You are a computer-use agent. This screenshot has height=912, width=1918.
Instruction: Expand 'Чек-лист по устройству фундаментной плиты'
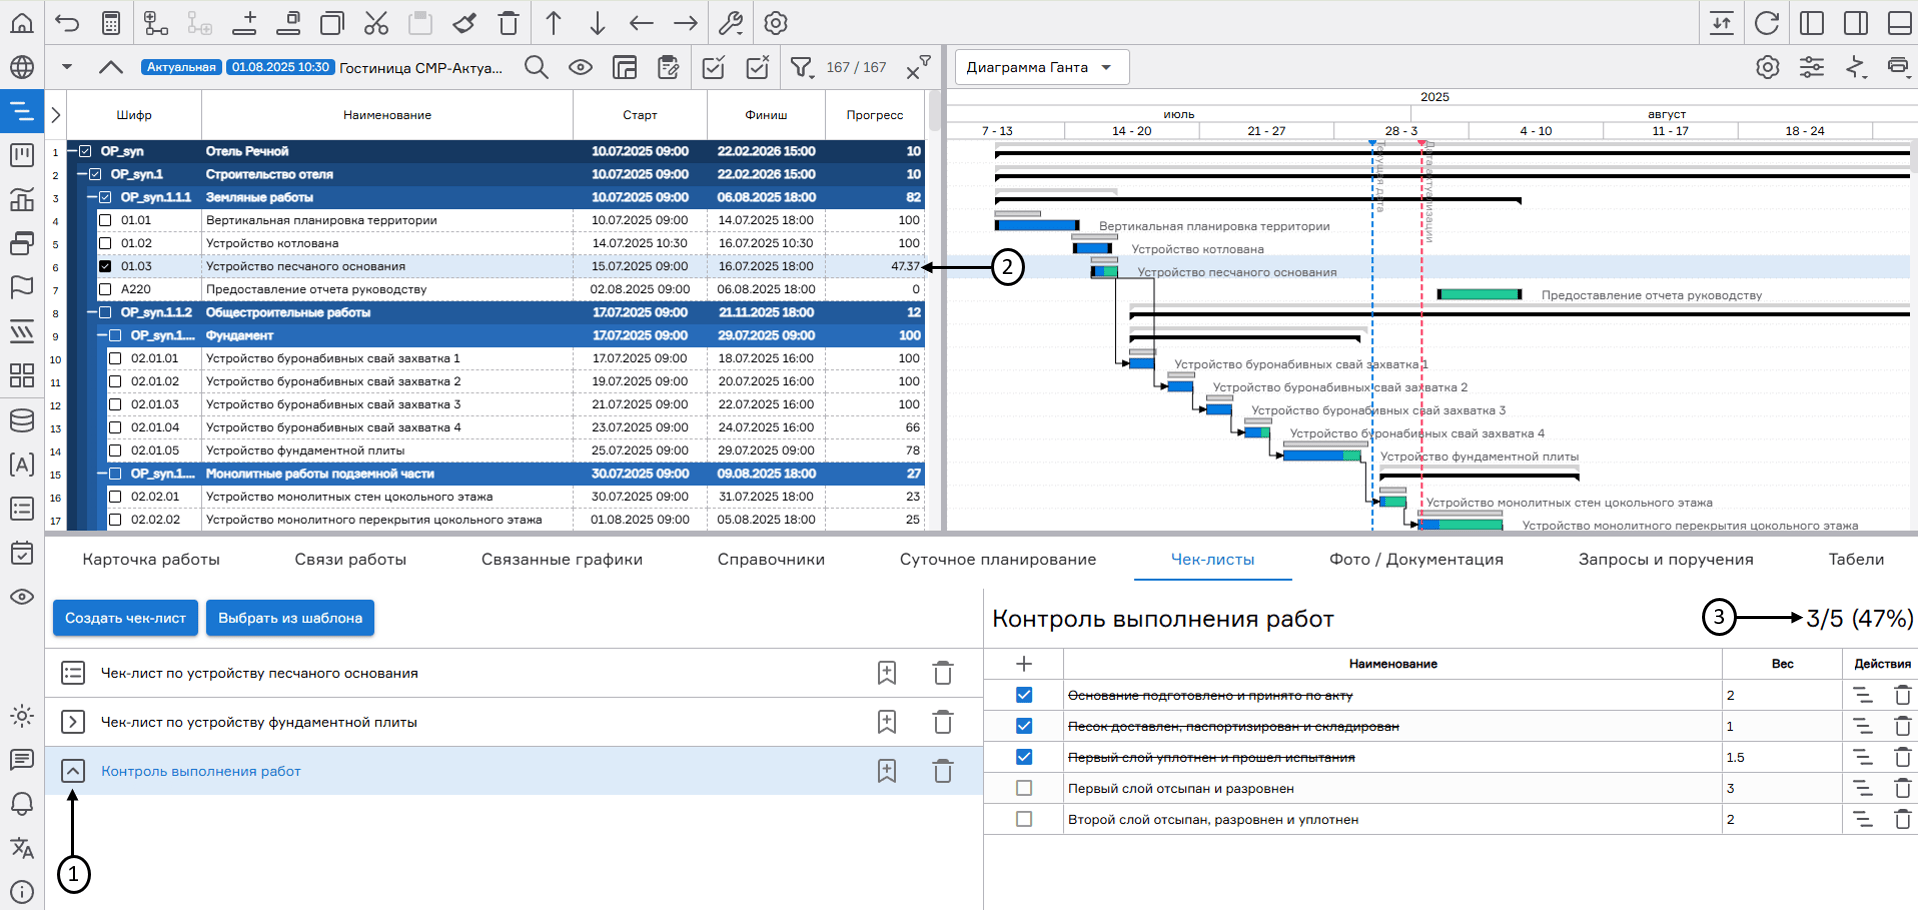click(73, 722)
